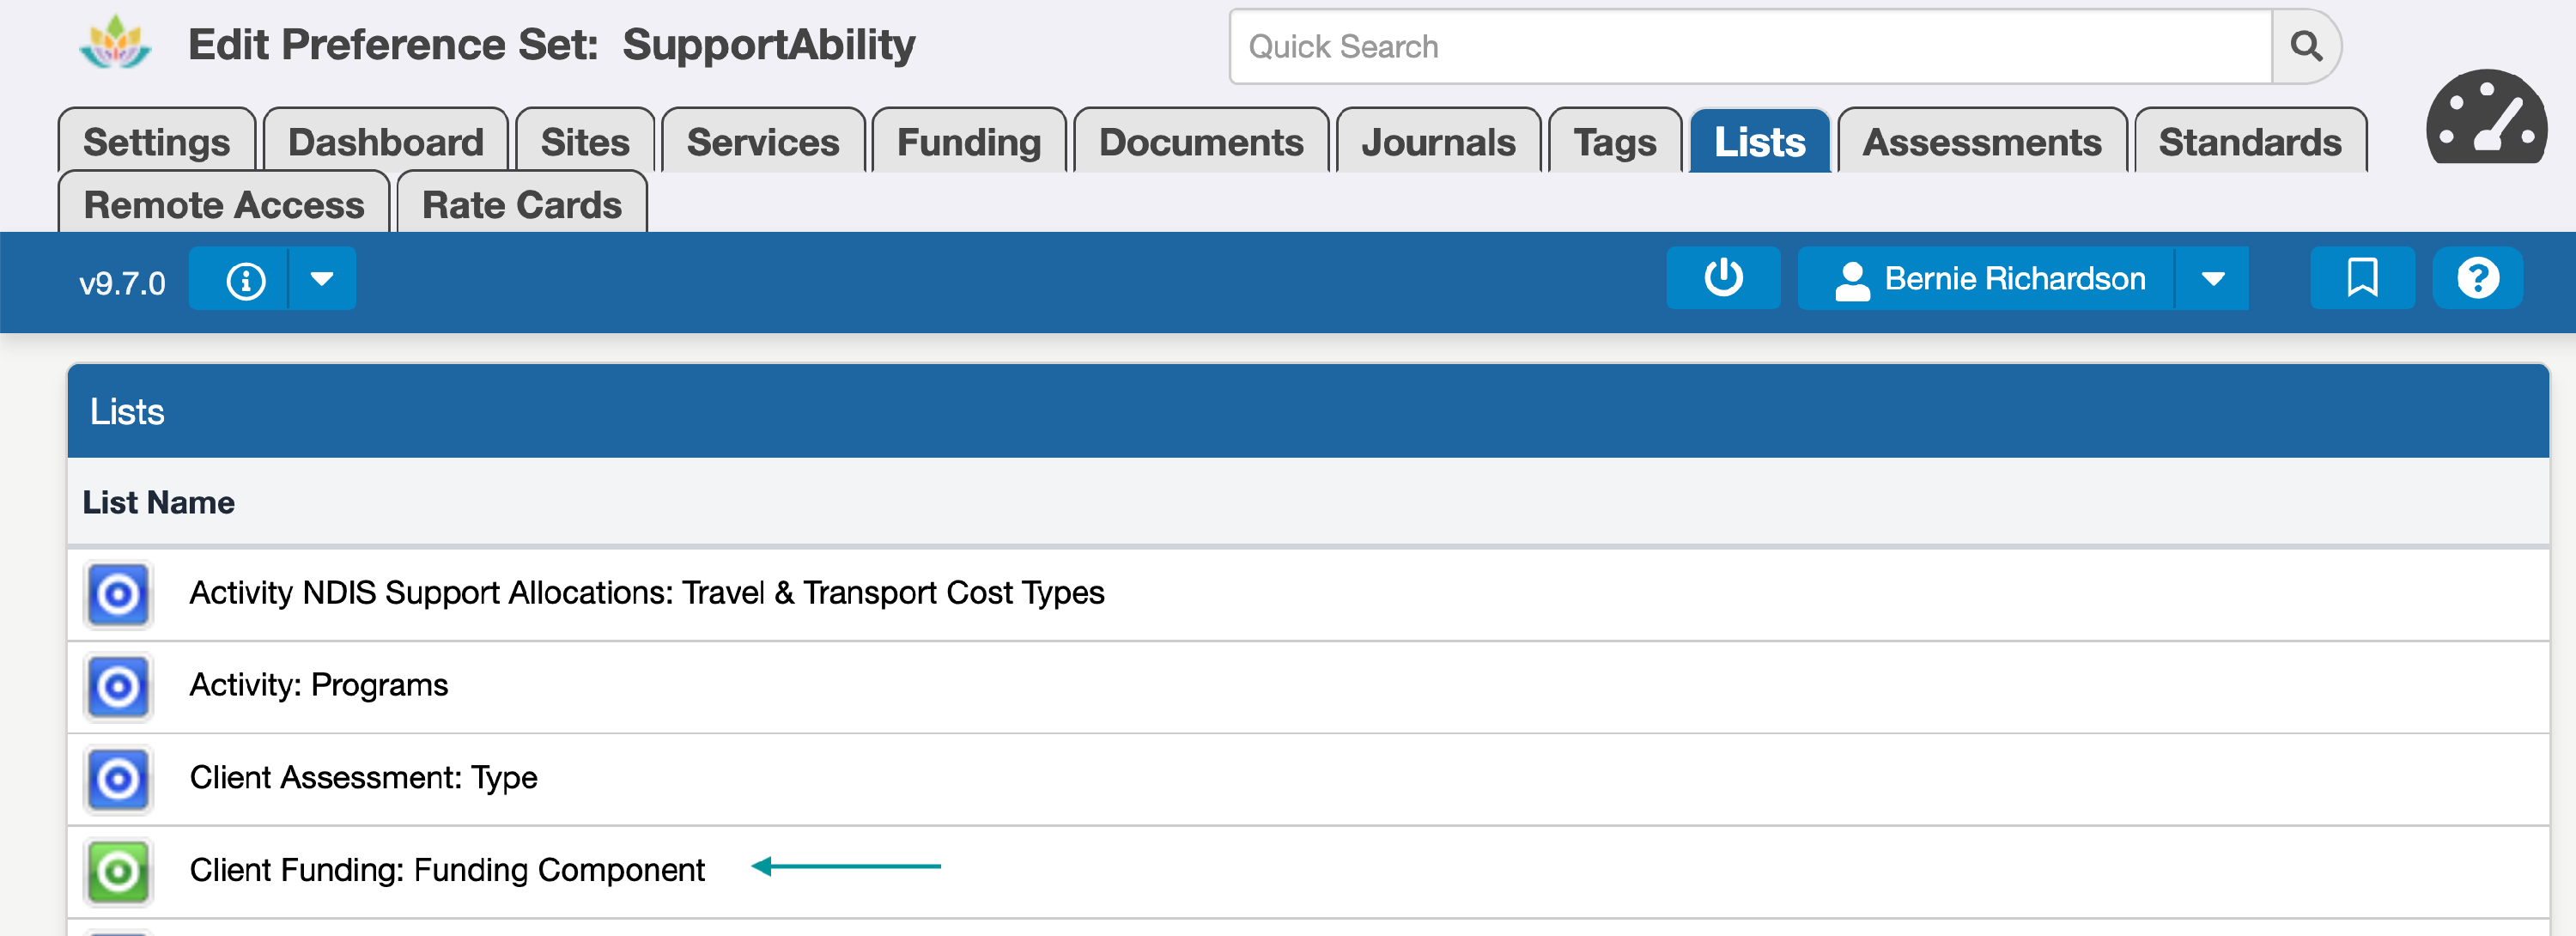
Task: Open Client Funding green list icon
Action: pos(118,871)
